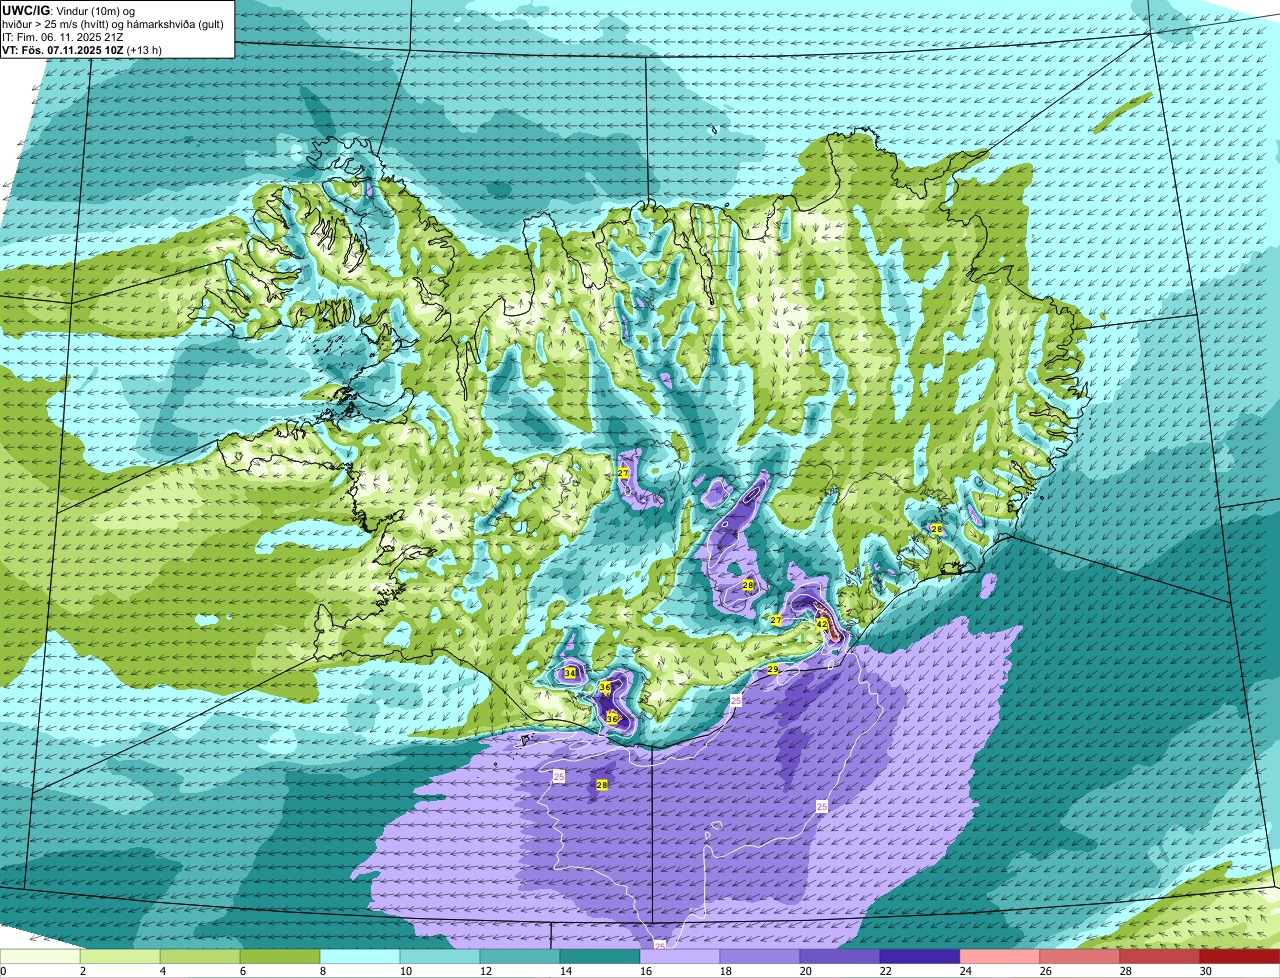Click the 16–18 m/s lavender legend swatch

680,957
